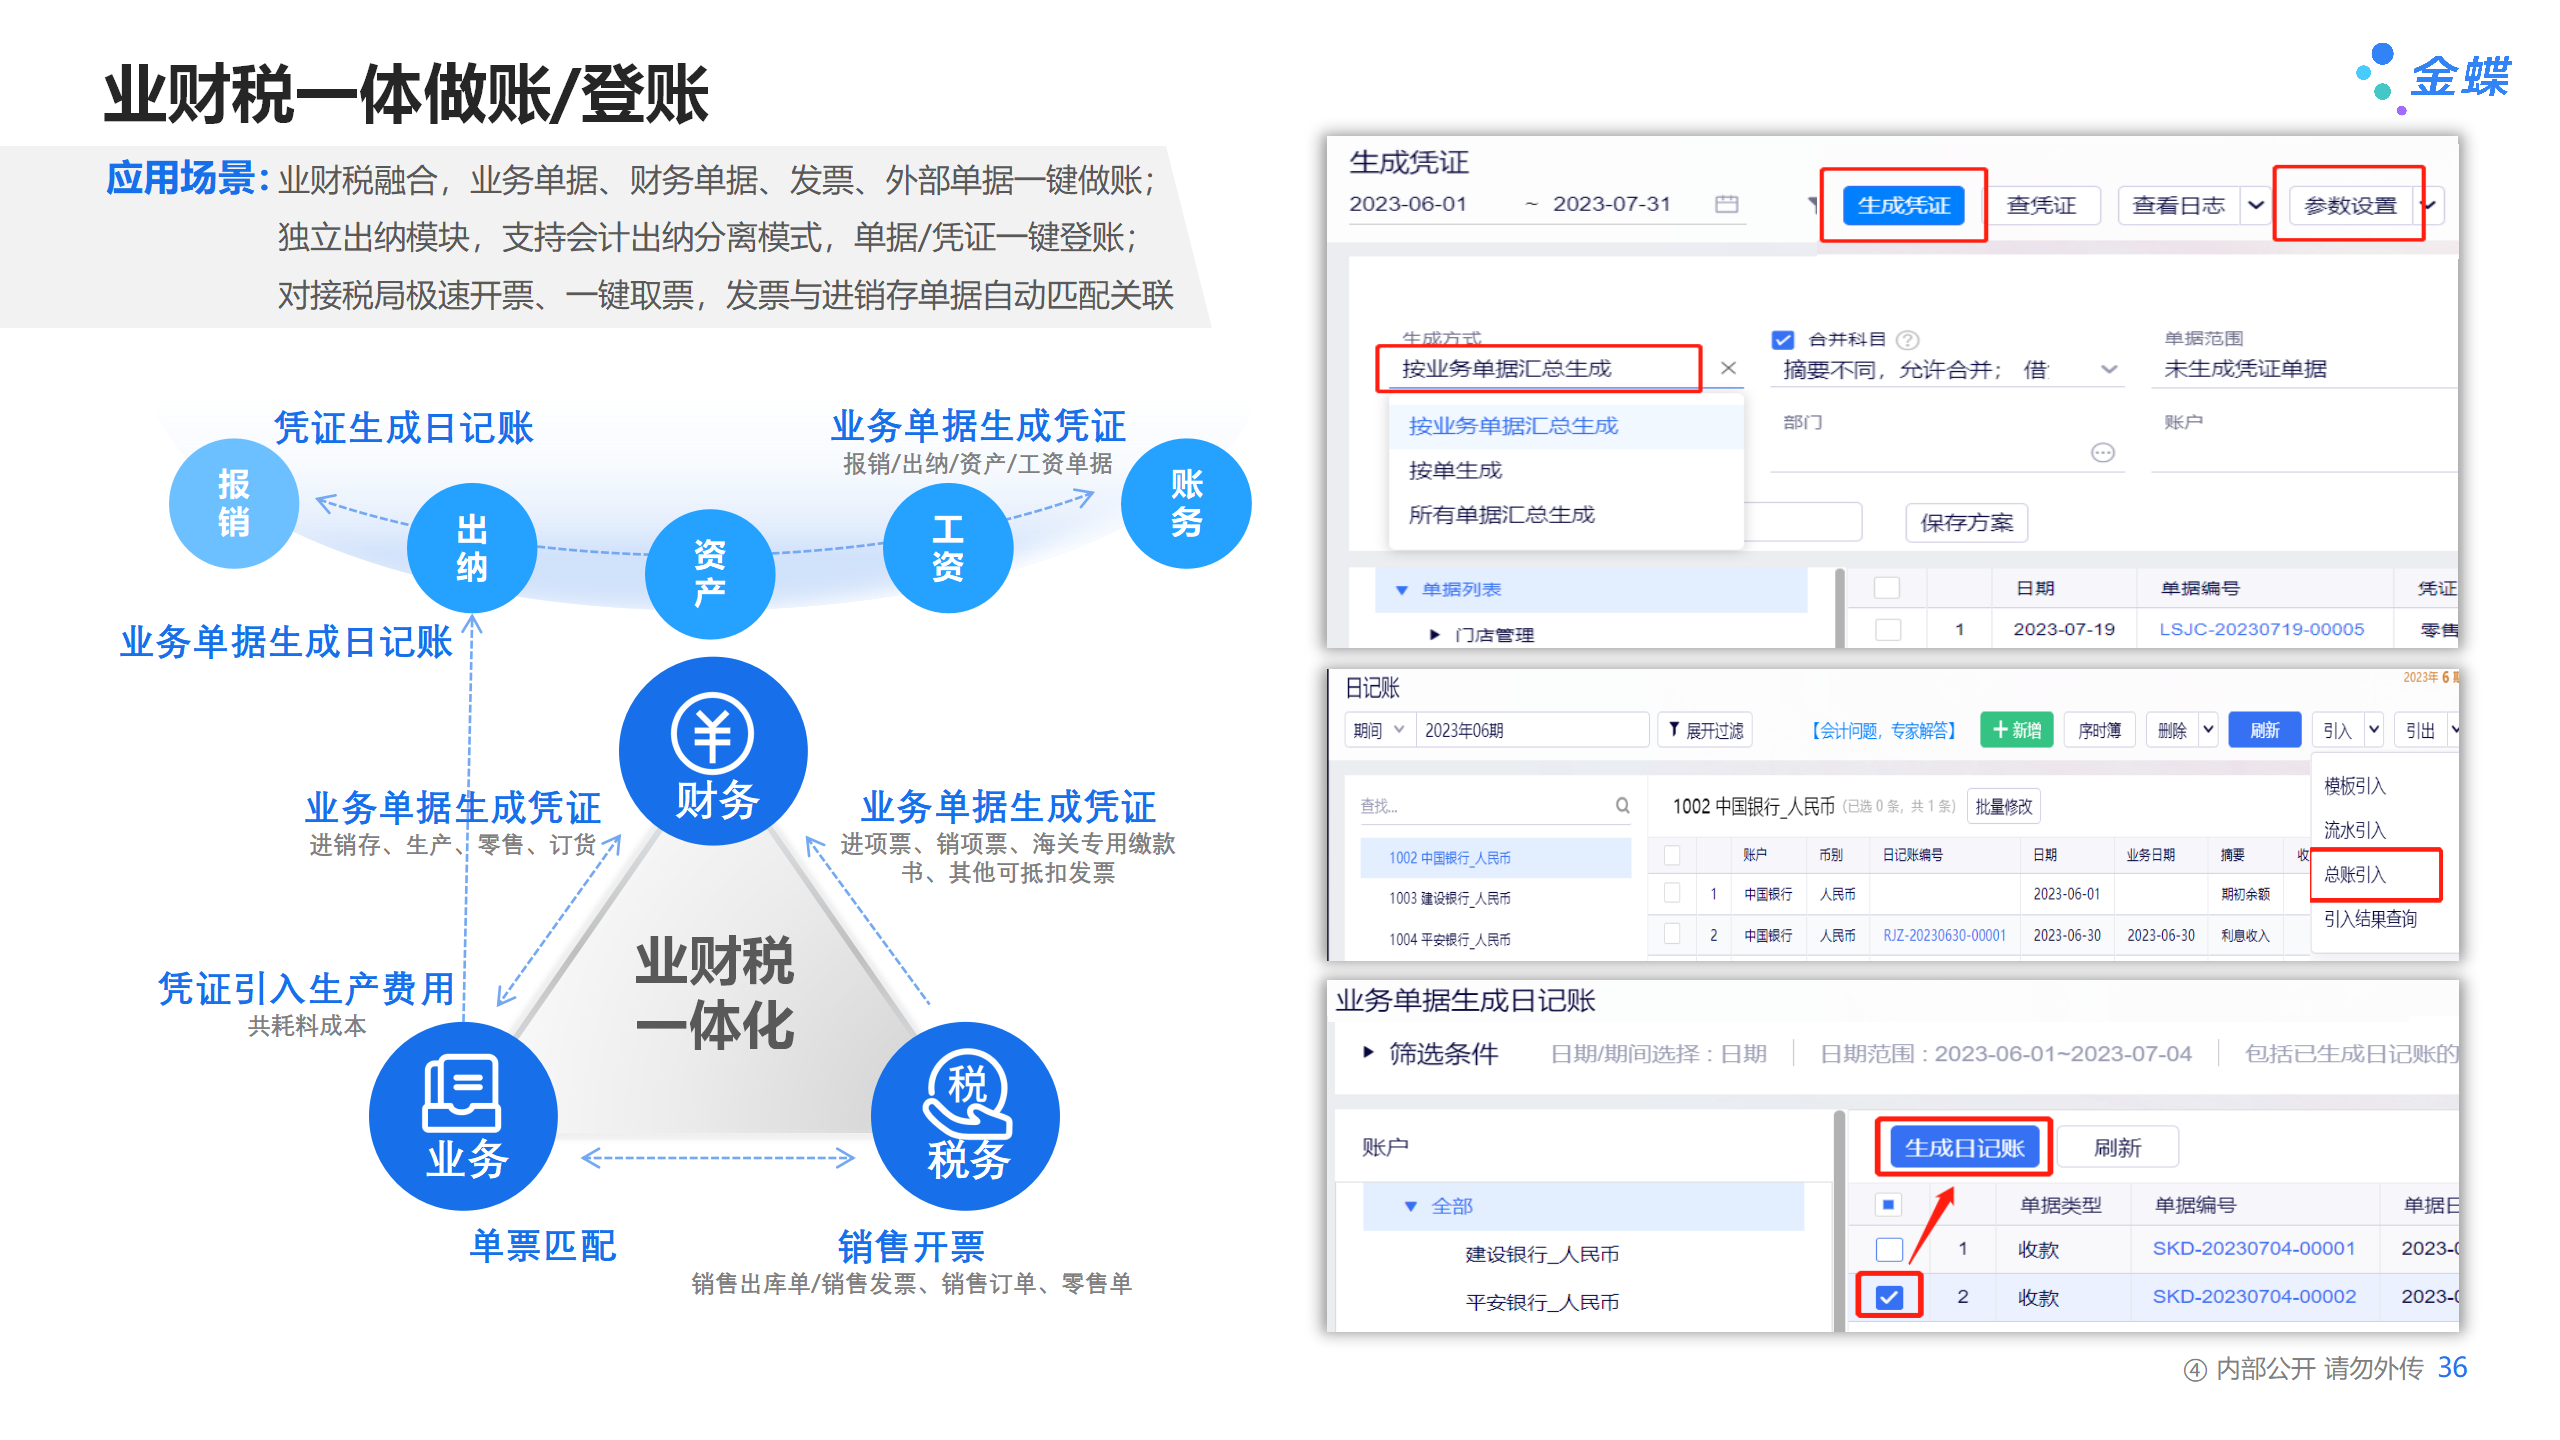Image resolution: width=2560 pixels, height=1440 pixels.
Task: Click the blue 生成凭证 button
Action: (1903, 205)
